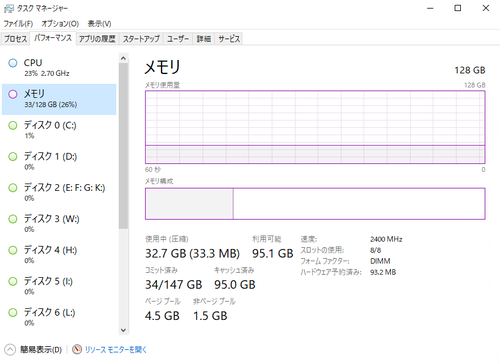Switch to the プロセス tab
Viewport: 500px width, 364px height.
tap(15, 39)
